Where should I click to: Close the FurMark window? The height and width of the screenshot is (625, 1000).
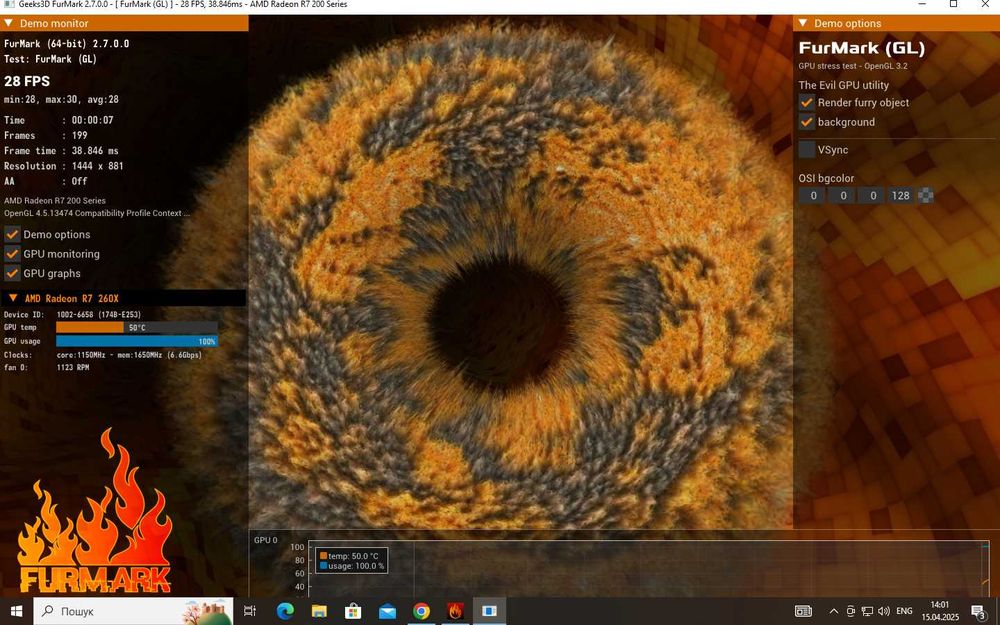[x=985, y=4]
